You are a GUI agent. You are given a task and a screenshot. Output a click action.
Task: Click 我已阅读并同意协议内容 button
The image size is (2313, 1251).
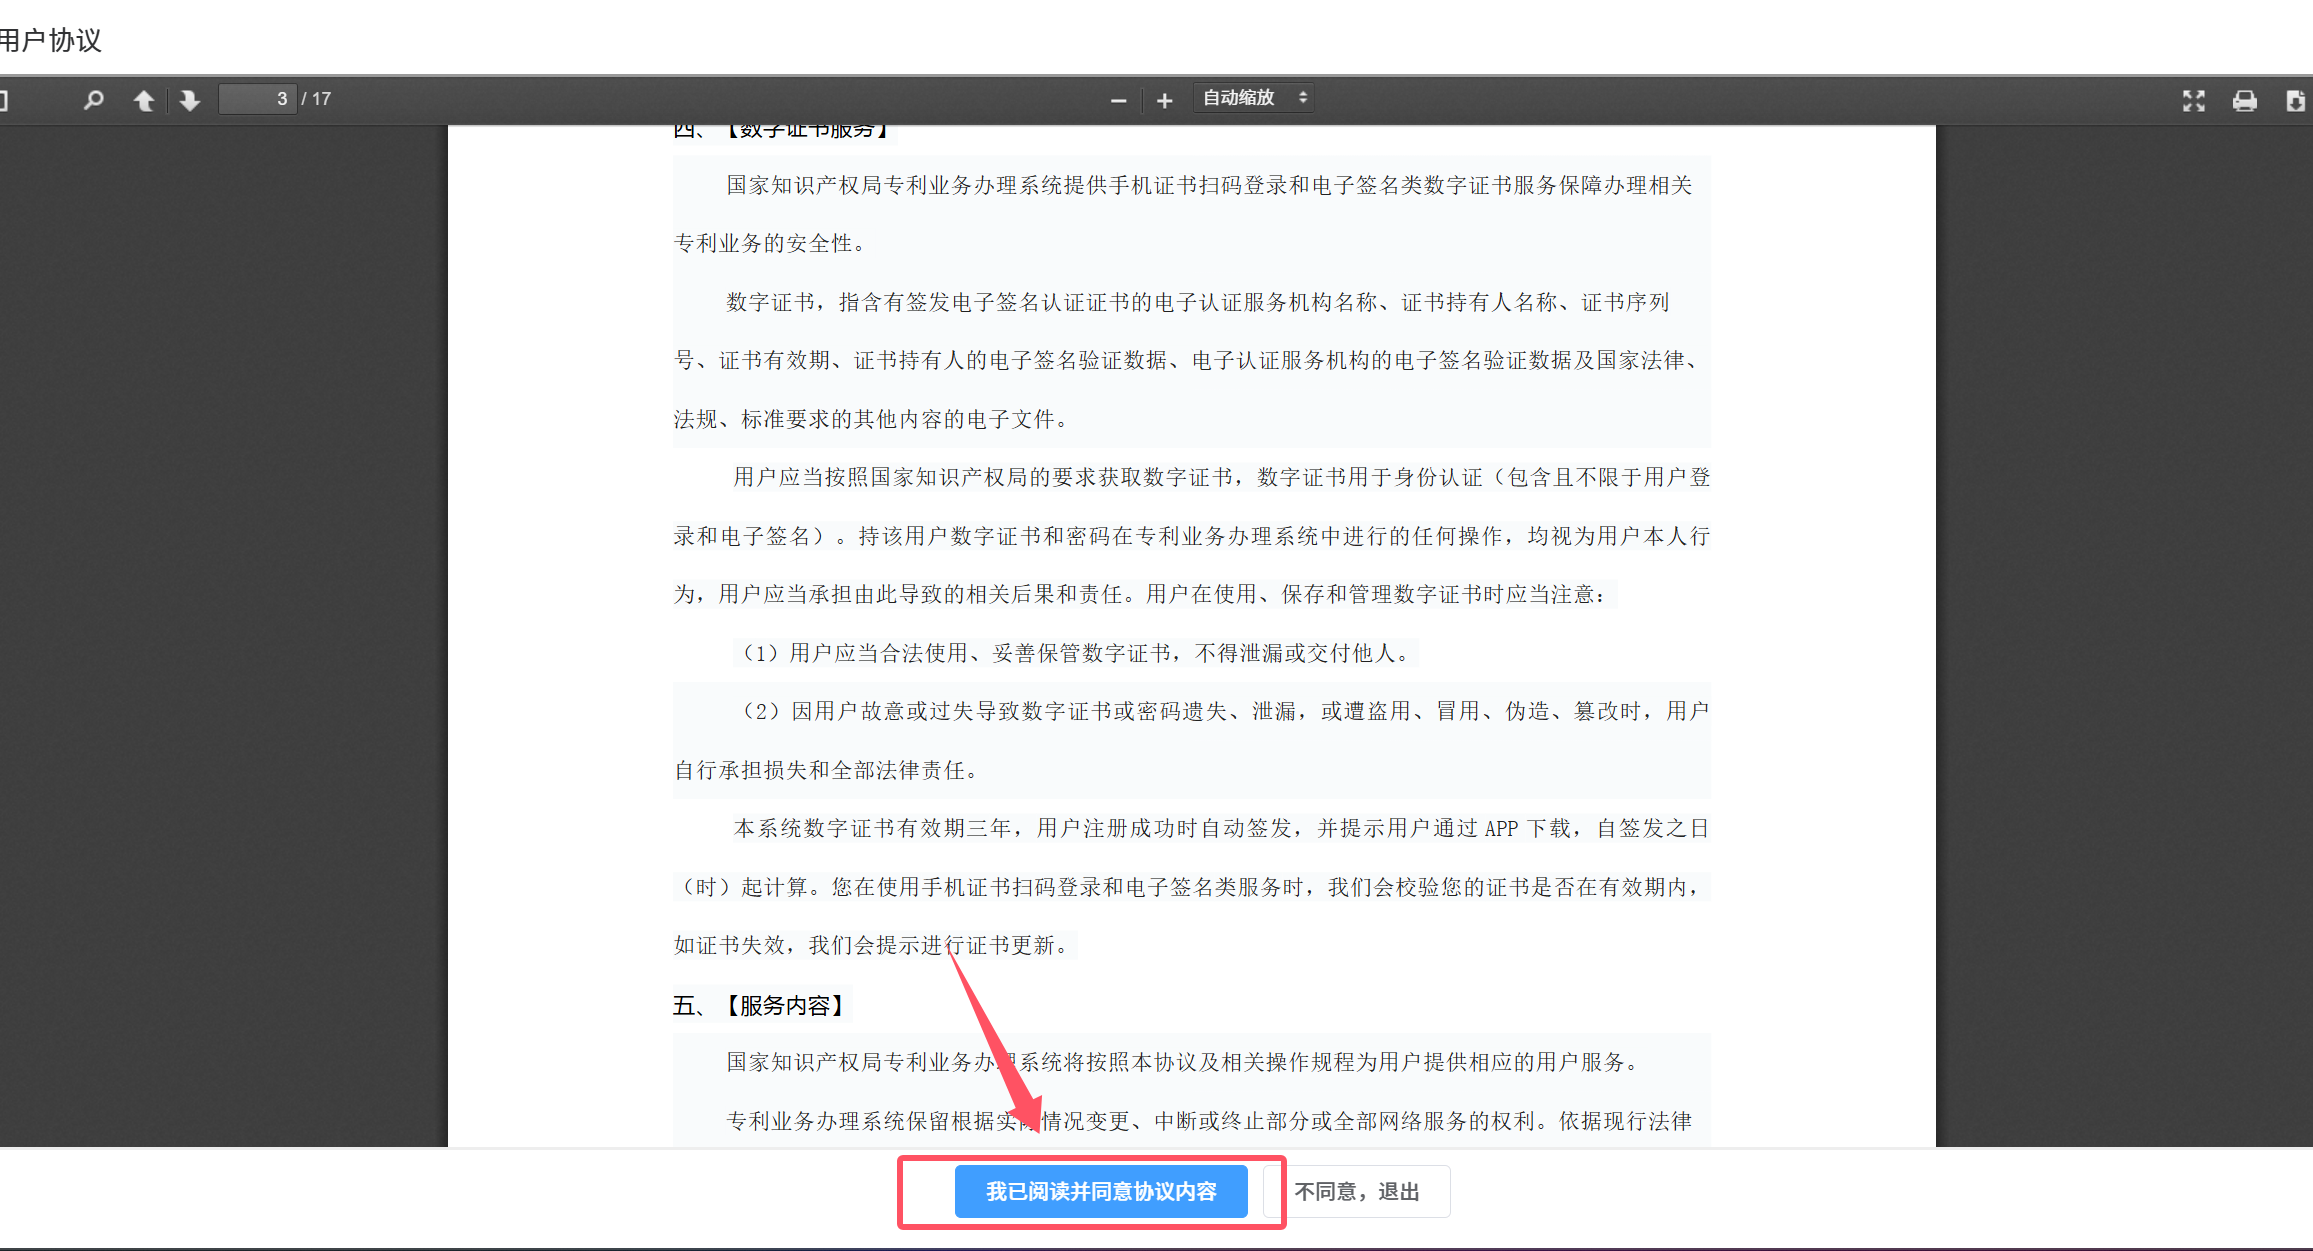click(x=1101, y=1191)
